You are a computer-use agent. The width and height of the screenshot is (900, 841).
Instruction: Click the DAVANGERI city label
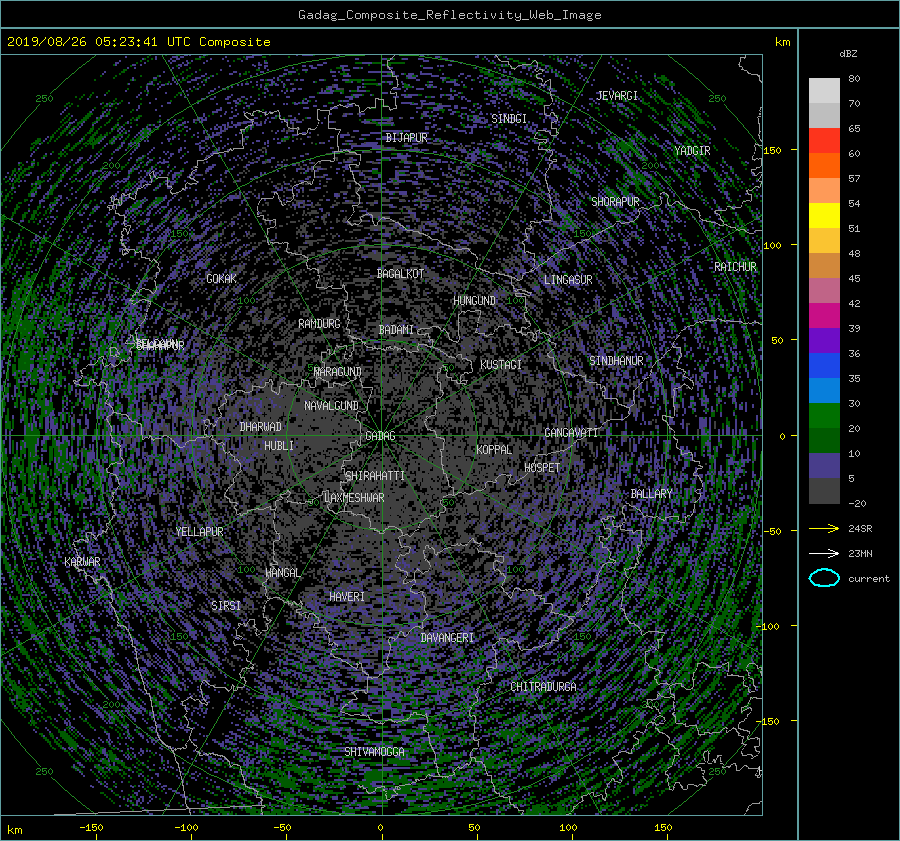[447, 638]
